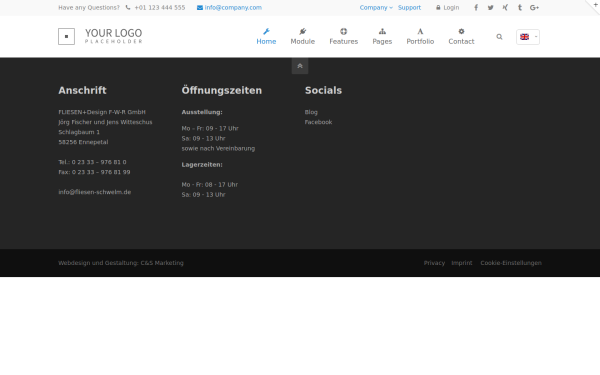Viewport: 600px width, 375px height.
Task: Click the 58256 Ennepetal address line
Action: pyautogui.click(x=83, y=142)
